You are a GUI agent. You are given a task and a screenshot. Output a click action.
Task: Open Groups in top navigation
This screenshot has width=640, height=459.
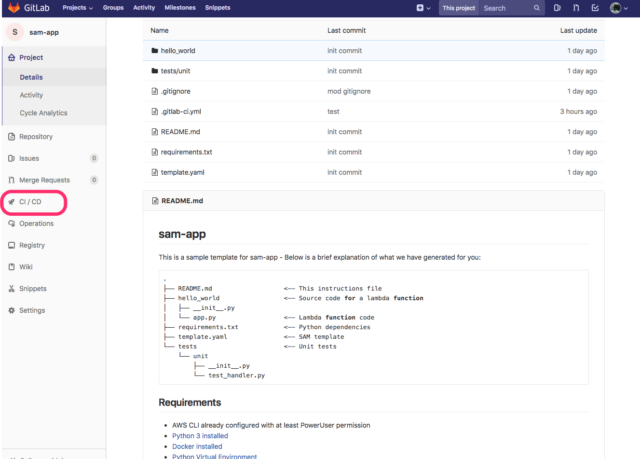113,8
